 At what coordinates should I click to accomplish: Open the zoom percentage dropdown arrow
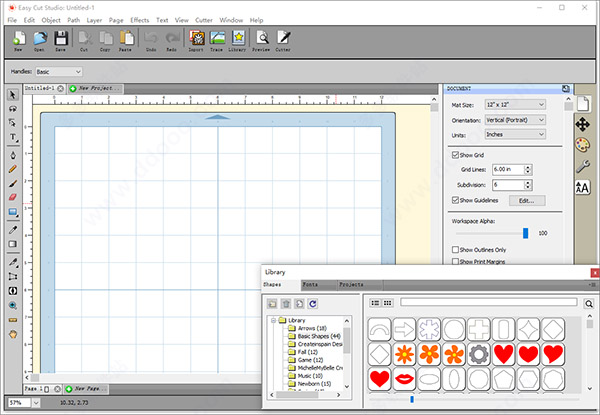36,402
